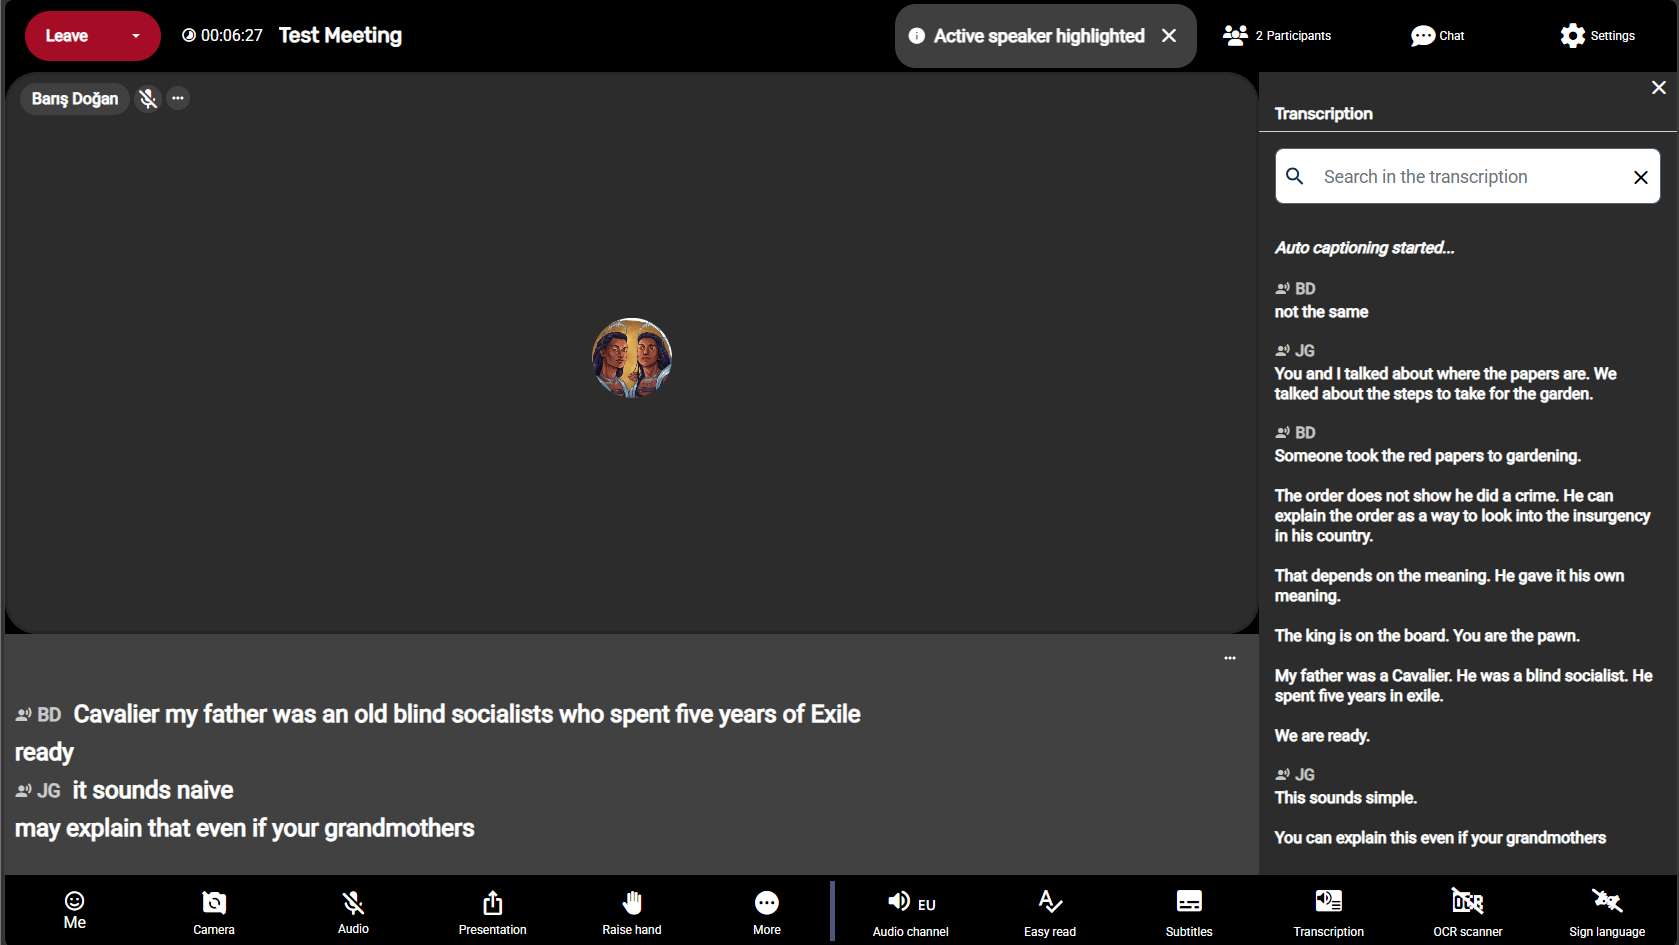
Task: Open the More options menu
Action: [x=767, y=903]
